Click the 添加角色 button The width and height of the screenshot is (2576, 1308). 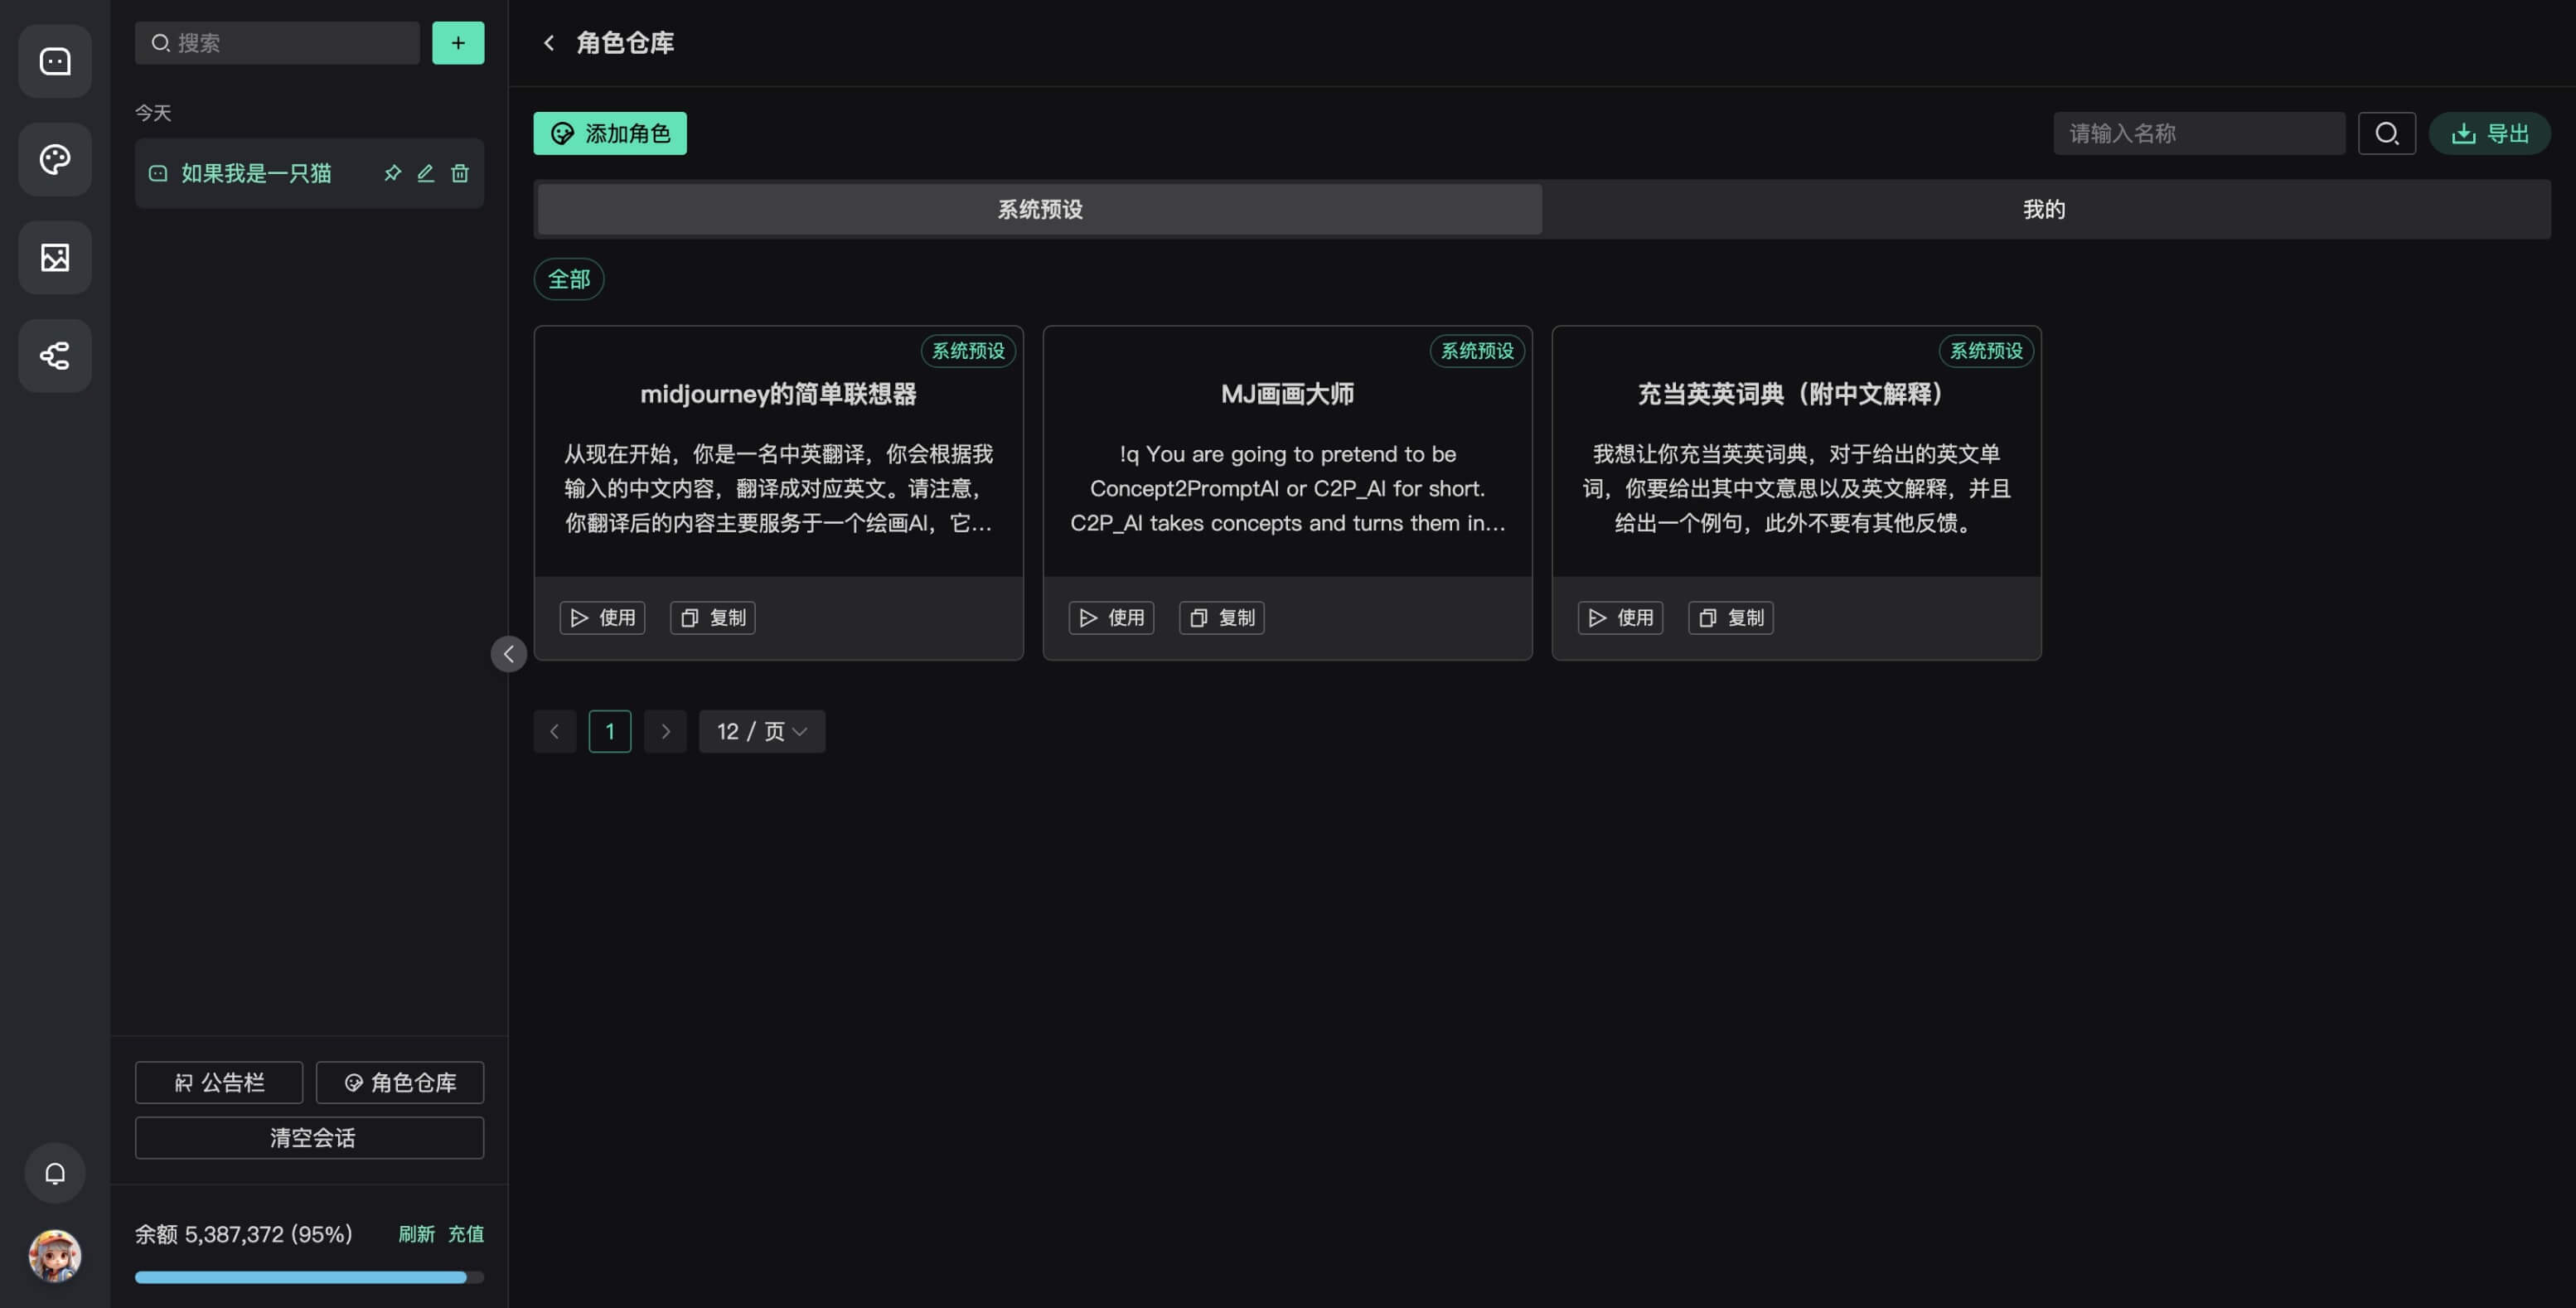(x=610, y=133)
